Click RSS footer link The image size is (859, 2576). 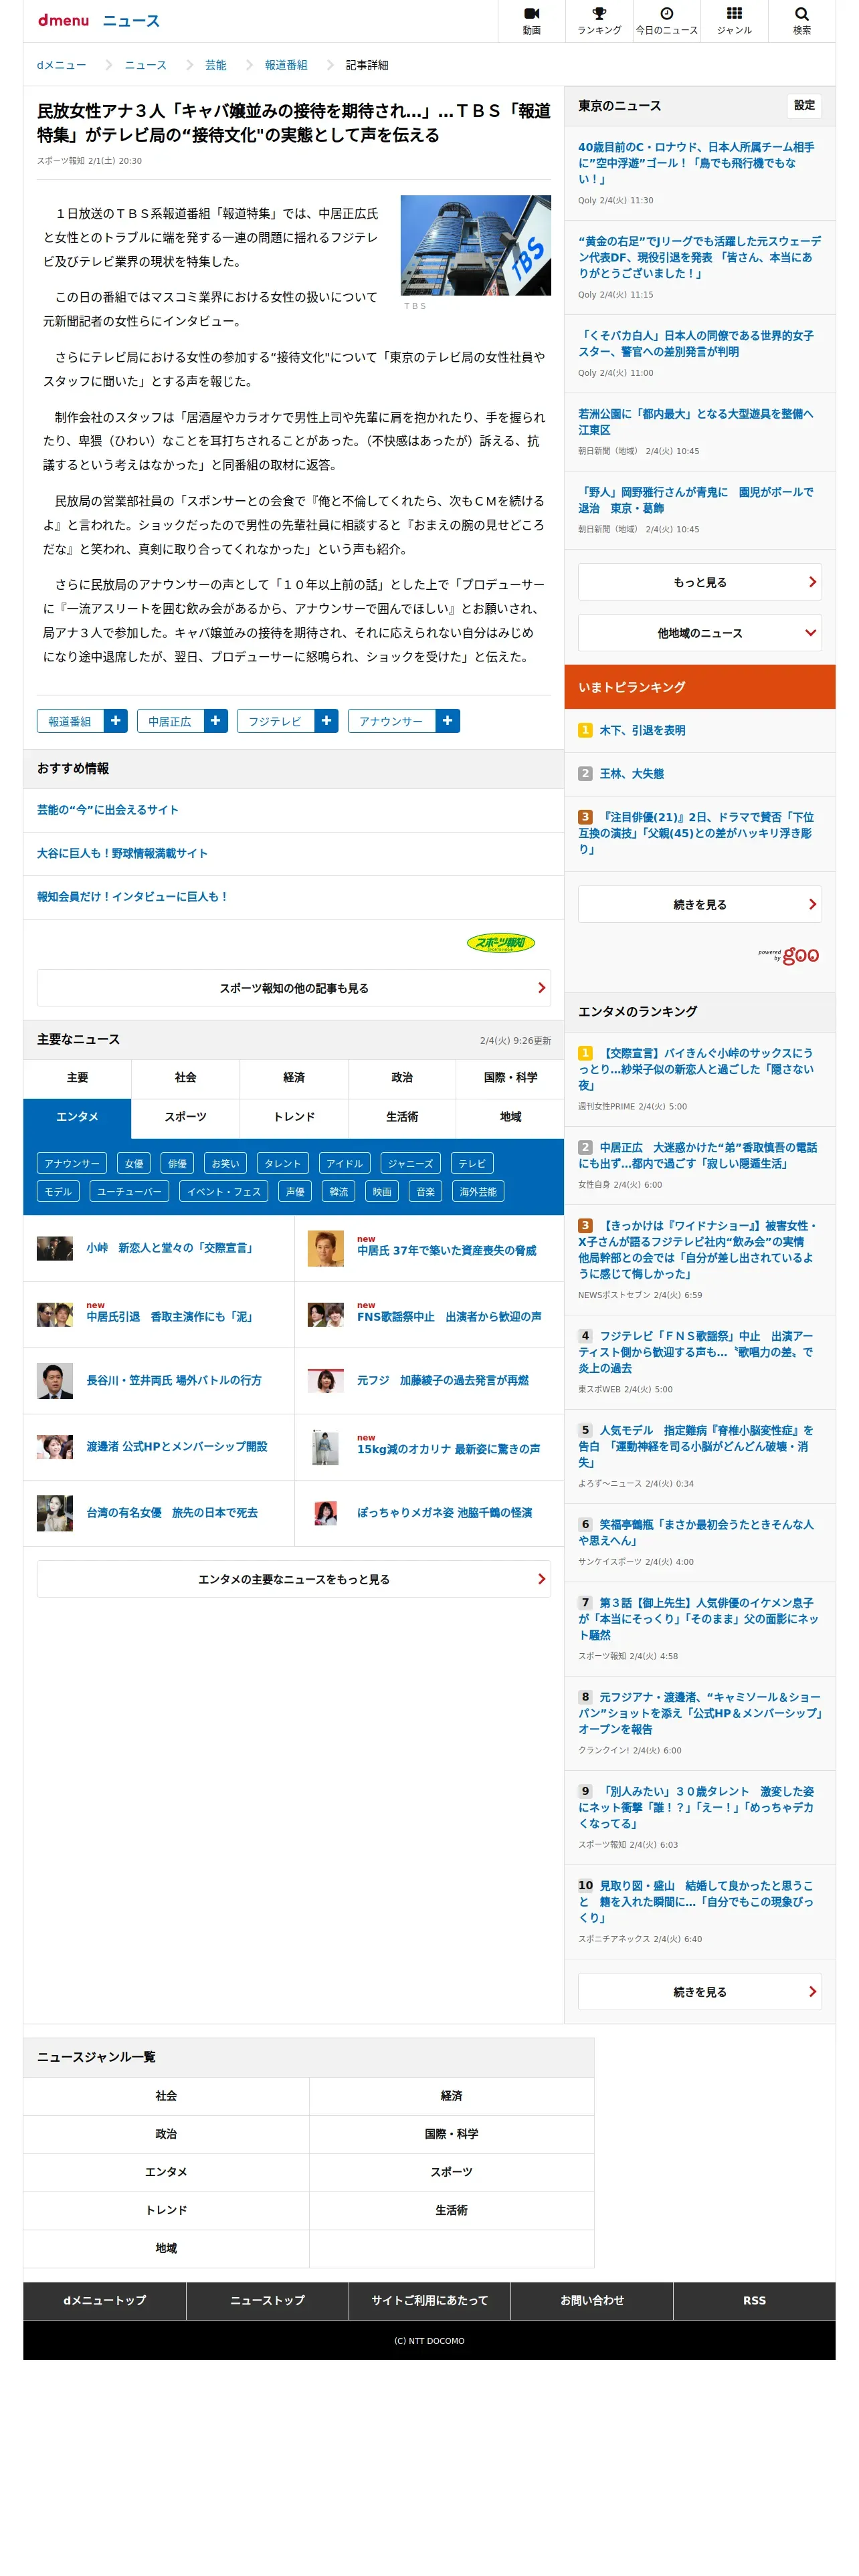754,2300
